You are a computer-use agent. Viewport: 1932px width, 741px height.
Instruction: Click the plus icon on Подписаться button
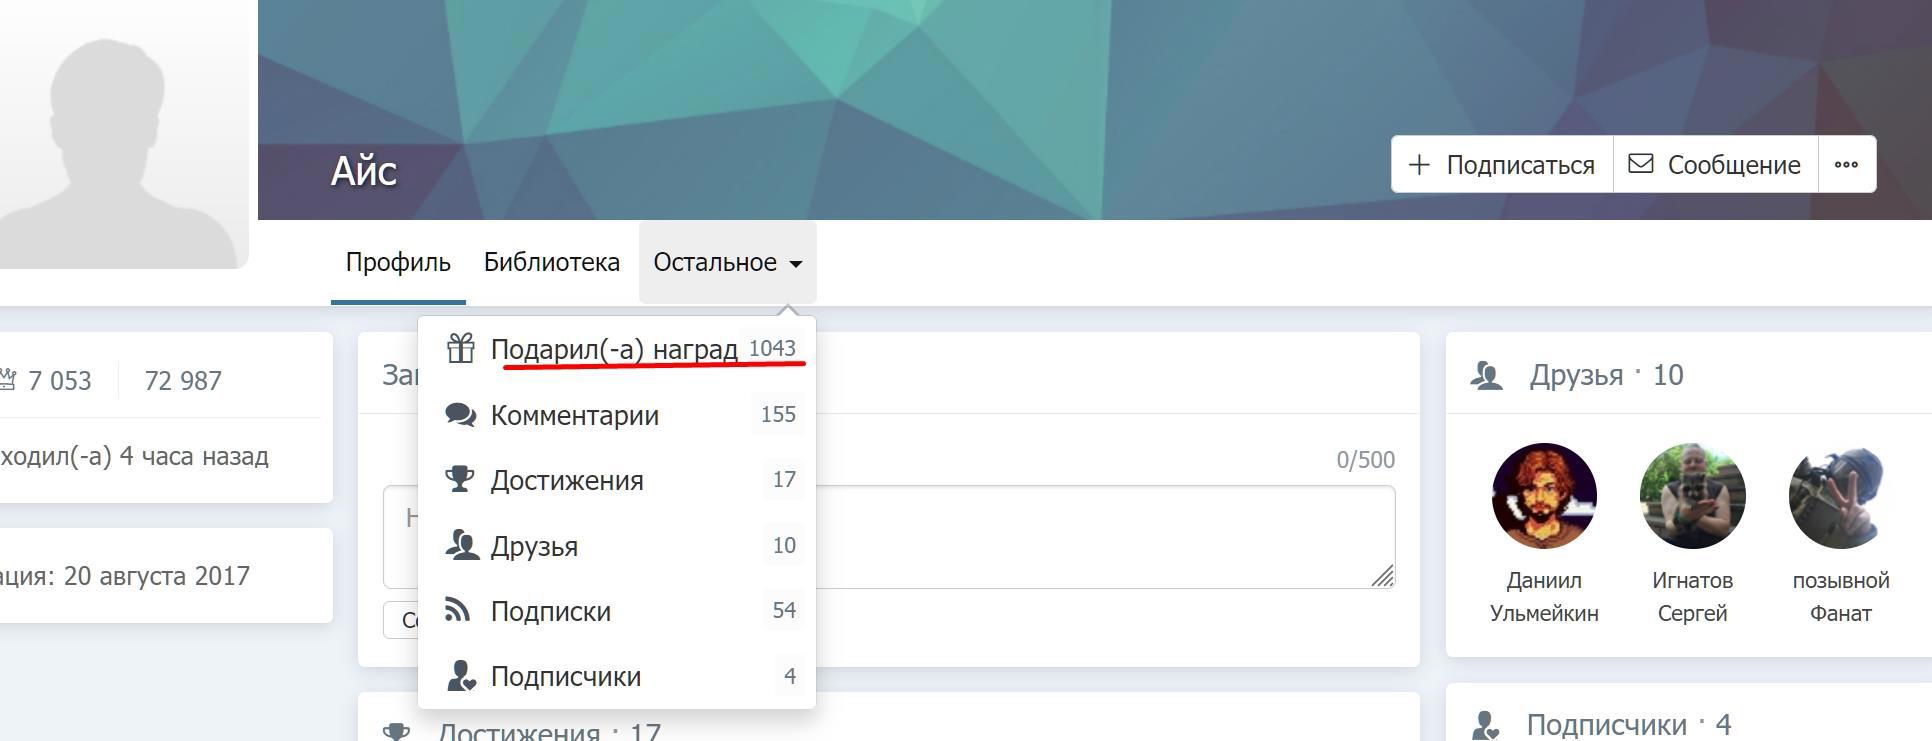point(1418,165)
